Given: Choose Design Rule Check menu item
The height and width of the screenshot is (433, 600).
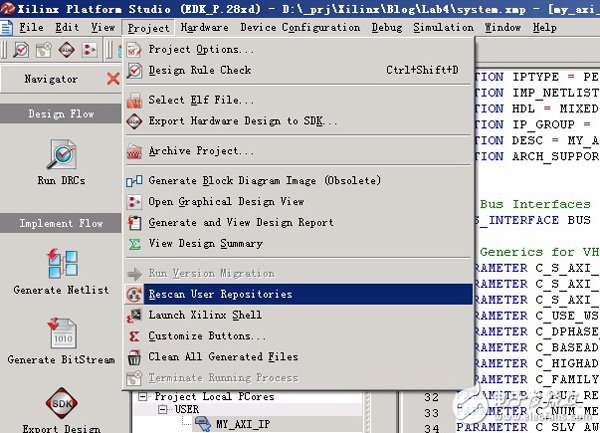Looking at the screenshot, I should click(200, 70).
